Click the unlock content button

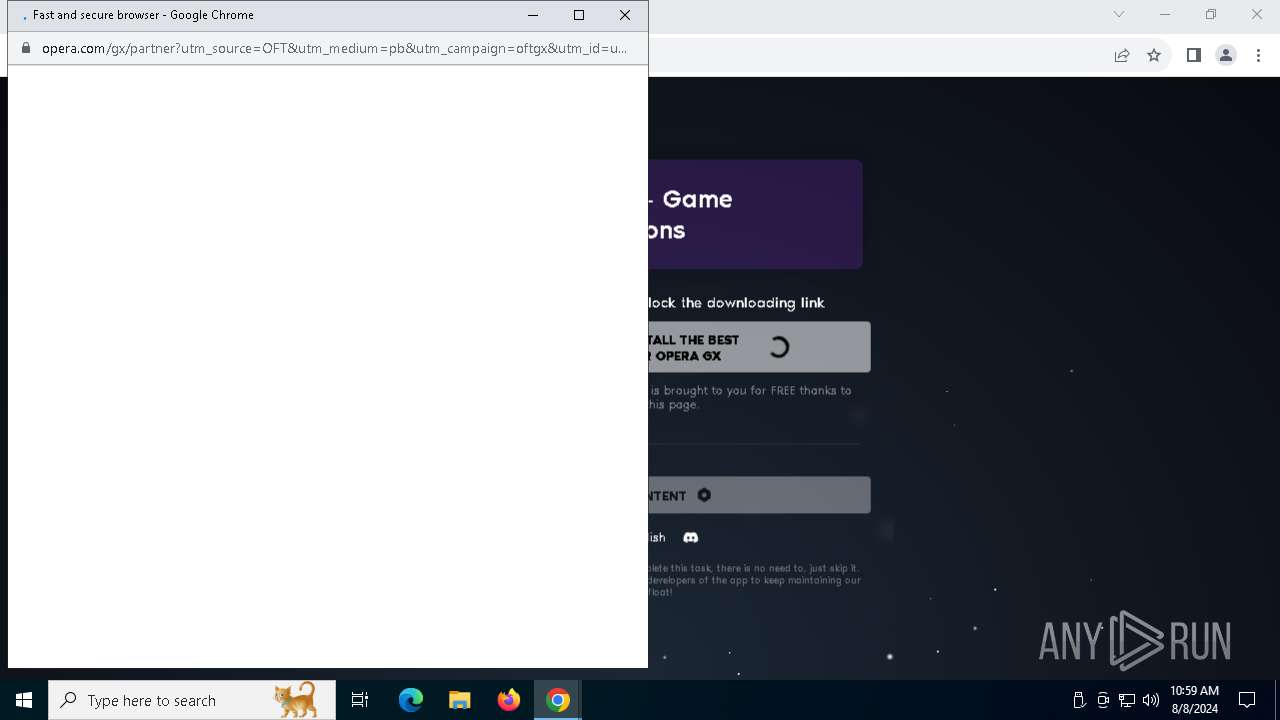pos(759,495)
